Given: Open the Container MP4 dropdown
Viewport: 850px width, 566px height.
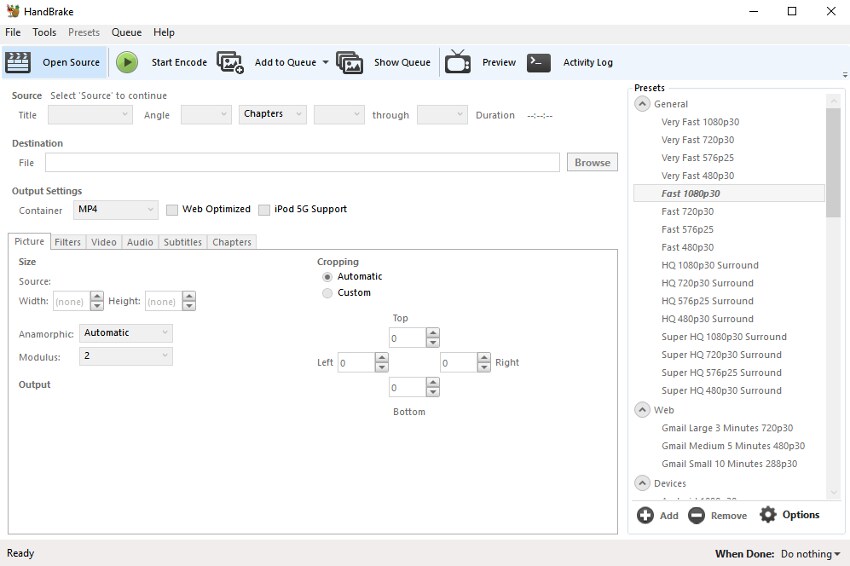Looking at the screenshot, I should [115, 210].
